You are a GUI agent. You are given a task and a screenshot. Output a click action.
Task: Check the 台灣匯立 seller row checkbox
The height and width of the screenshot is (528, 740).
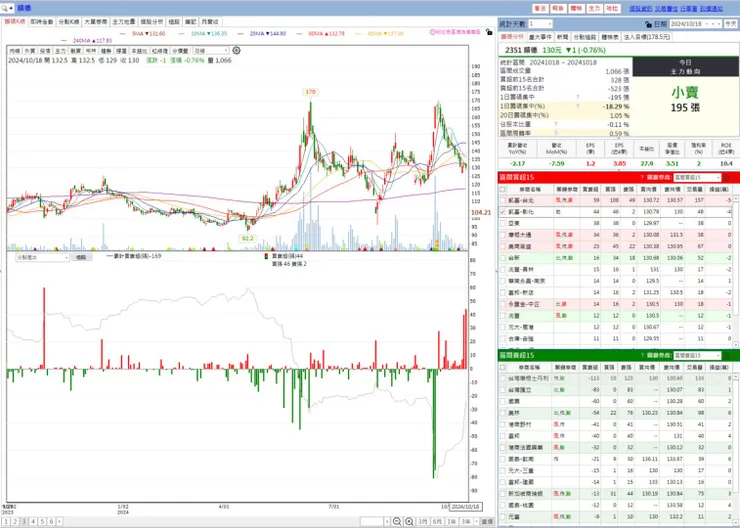coord(503,390)
